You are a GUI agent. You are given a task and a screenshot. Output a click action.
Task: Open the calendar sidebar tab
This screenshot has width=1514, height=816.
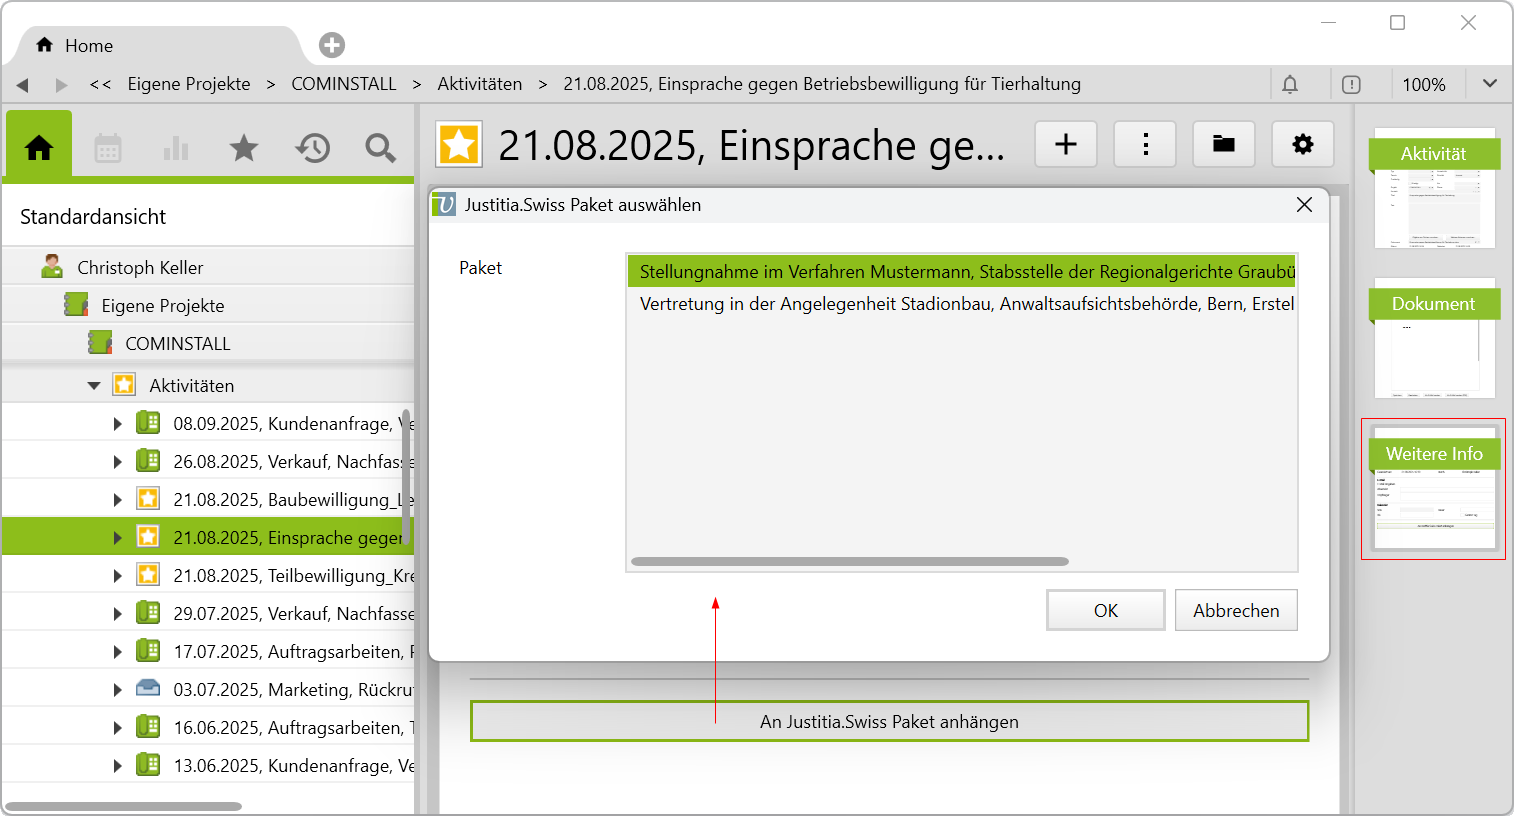point(108,148)
